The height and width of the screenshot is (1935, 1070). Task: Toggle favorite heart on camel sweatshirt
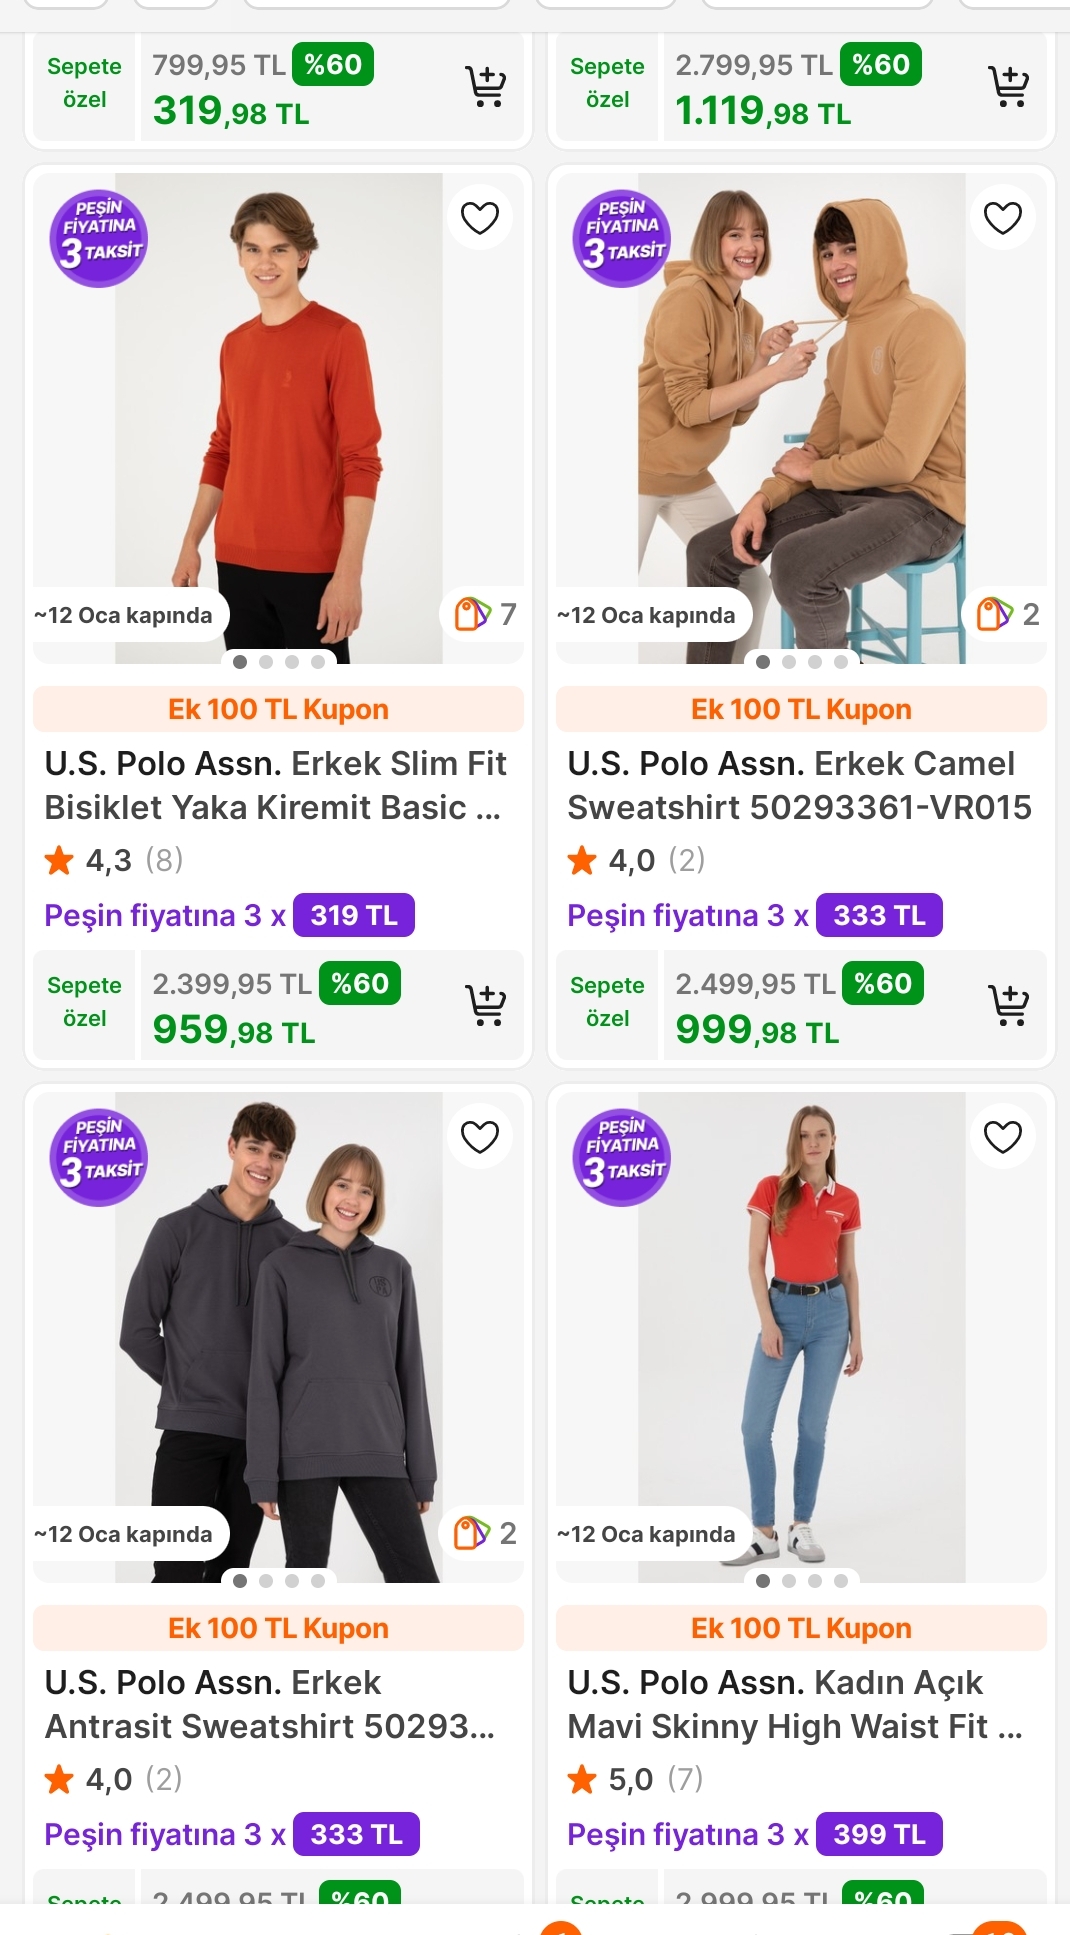point(1002,217)
